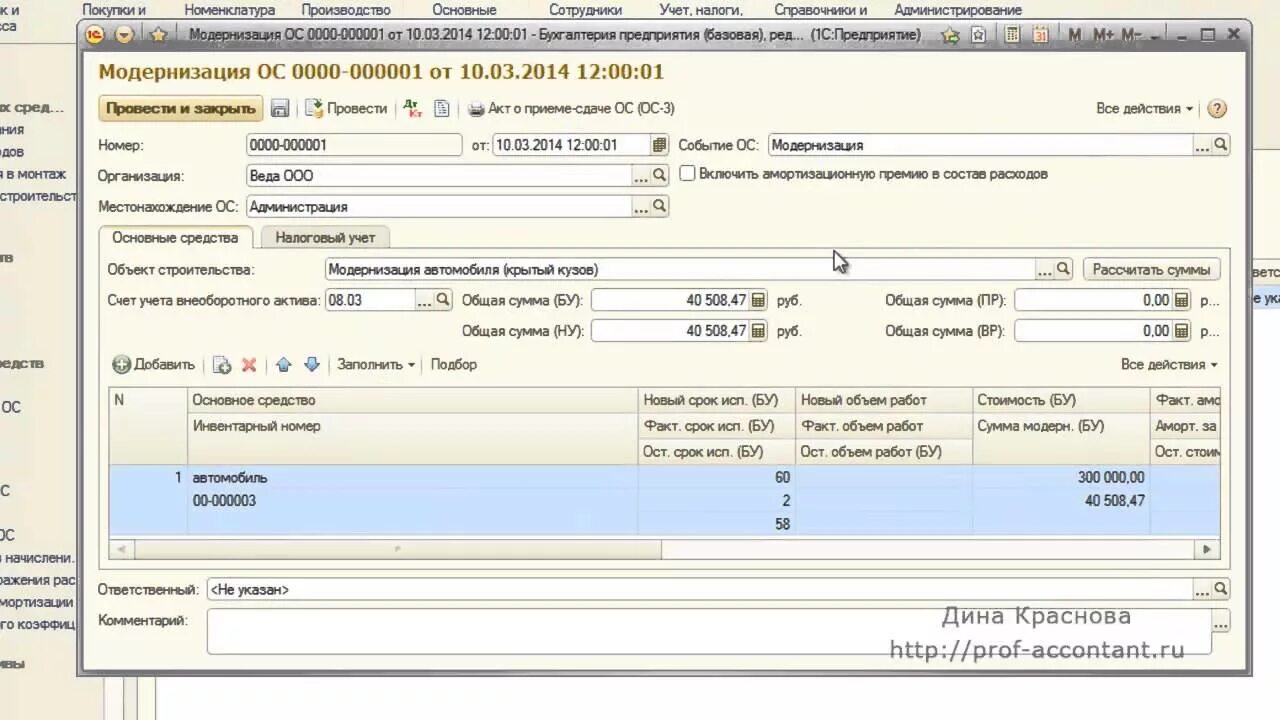Click the Общая сумма (БУ) value field
This screenshot has height=720, width=1280.
[x=669, y=300]
